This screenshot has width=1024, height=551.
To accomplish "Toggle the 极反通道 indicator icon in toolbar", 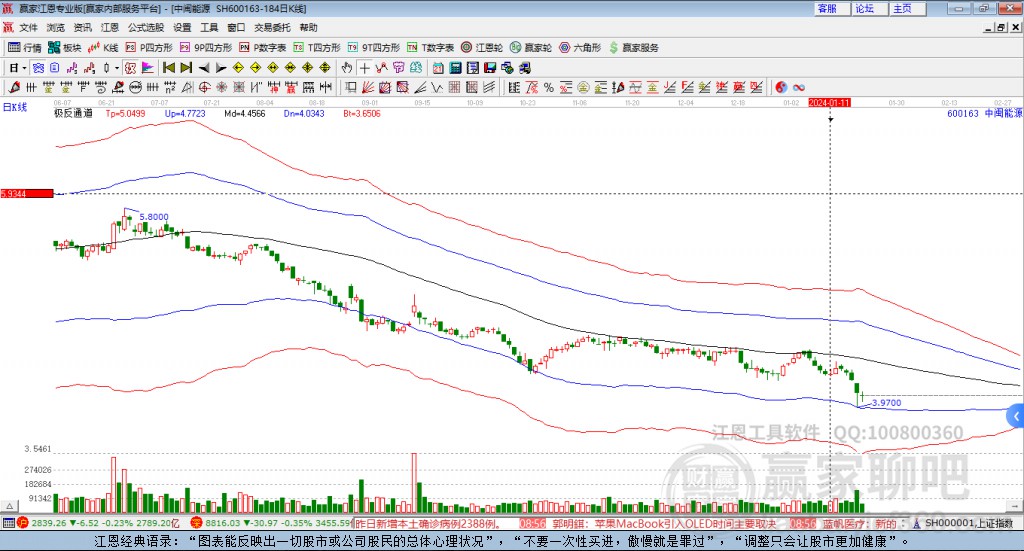I will [x=38, y=68].
